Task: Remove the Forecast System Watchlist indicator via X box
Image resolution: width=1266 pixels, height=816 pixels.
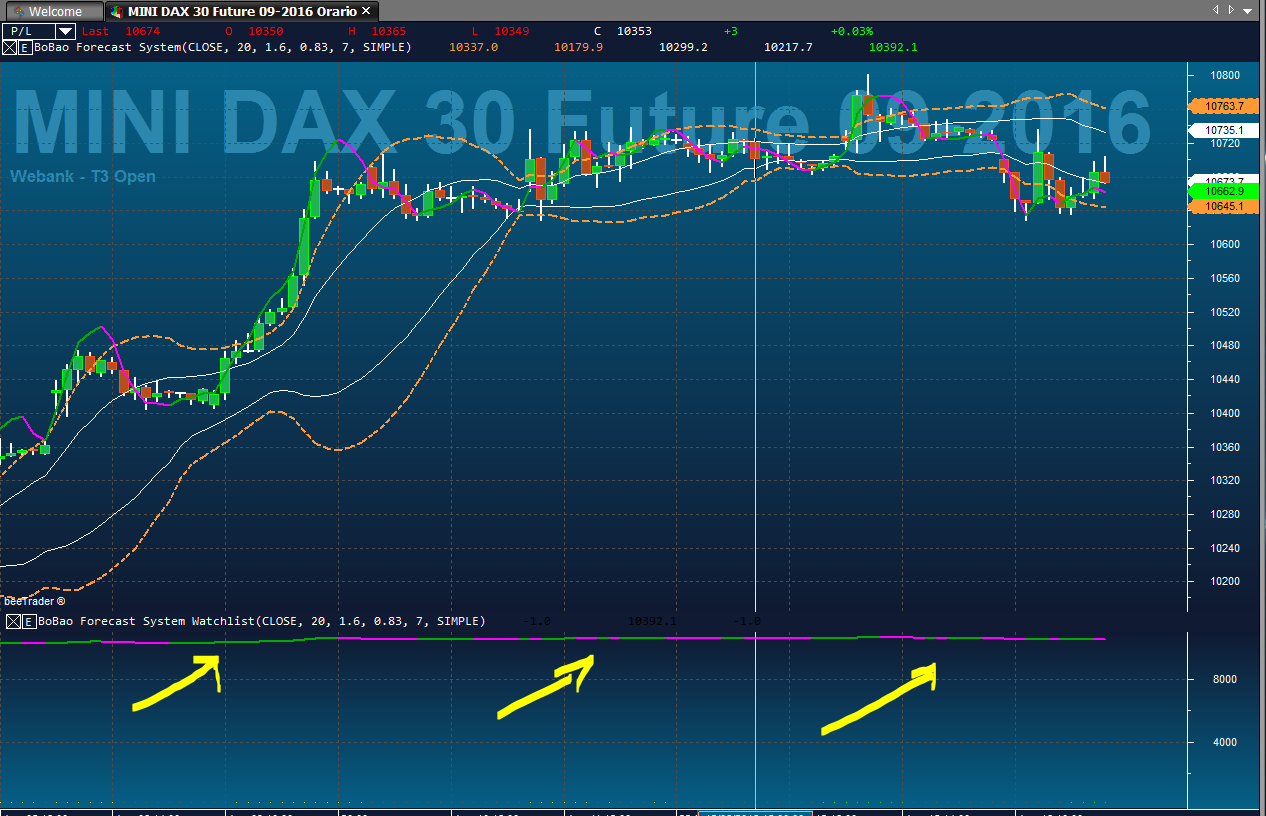Action: (11, 621)
